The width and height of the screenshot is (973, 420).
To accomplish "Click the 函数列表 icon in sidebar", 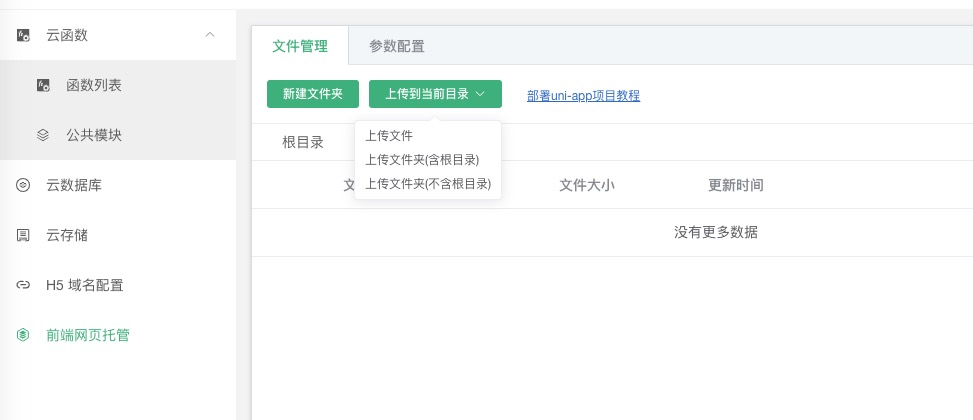I will (43, 85).
